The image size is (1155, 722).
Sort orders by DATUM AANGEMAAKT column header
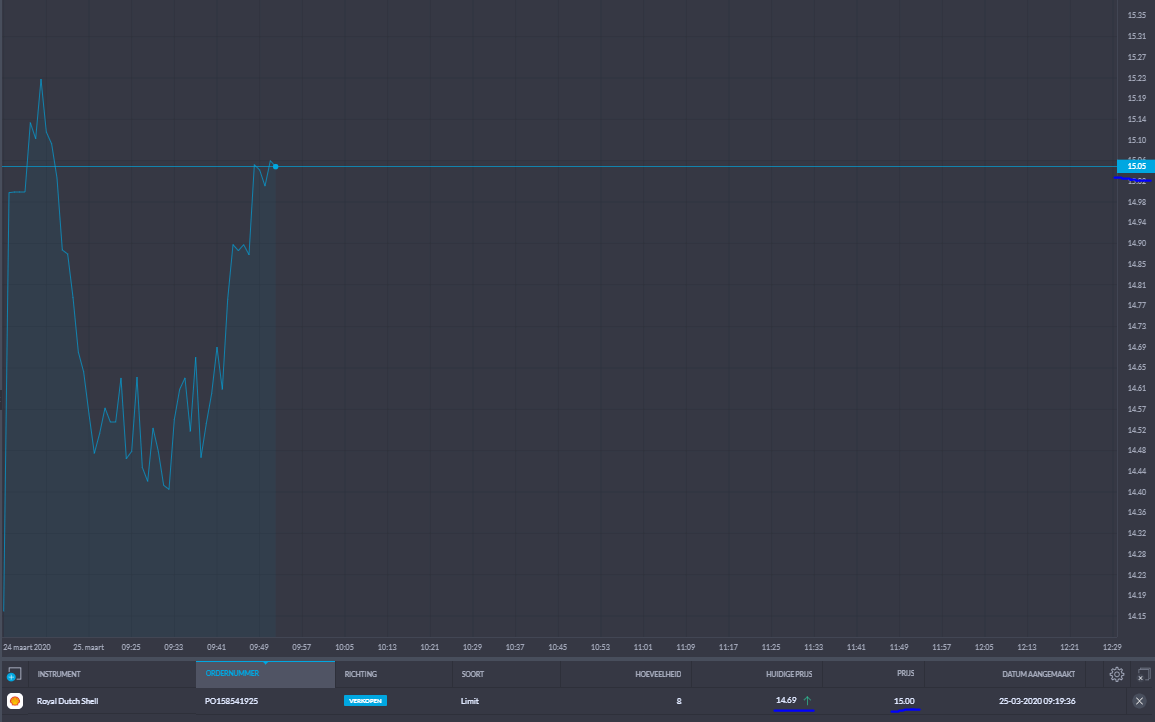1039,674
